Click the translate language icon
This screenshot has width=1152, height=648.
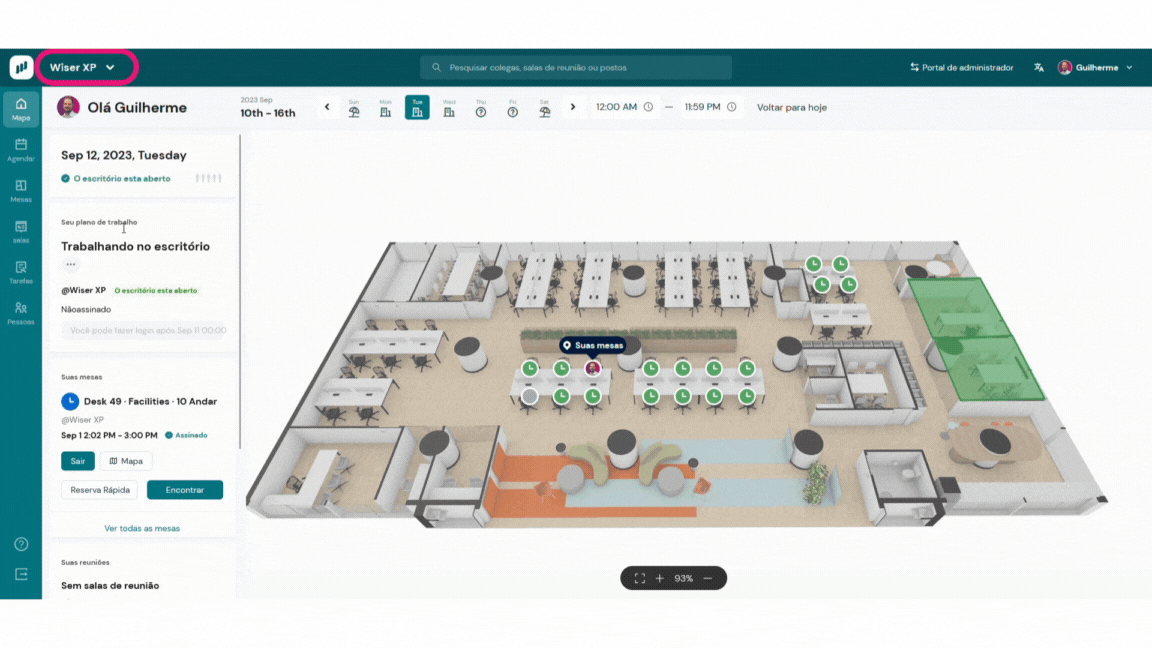coord(1039,68)
